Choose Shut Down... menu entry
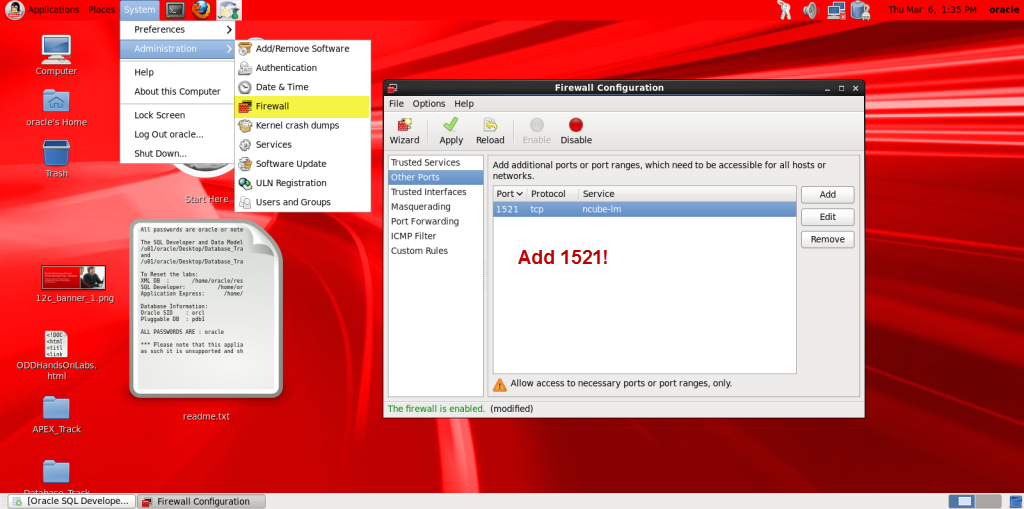The image size is (1024, 509). (177, 154)
